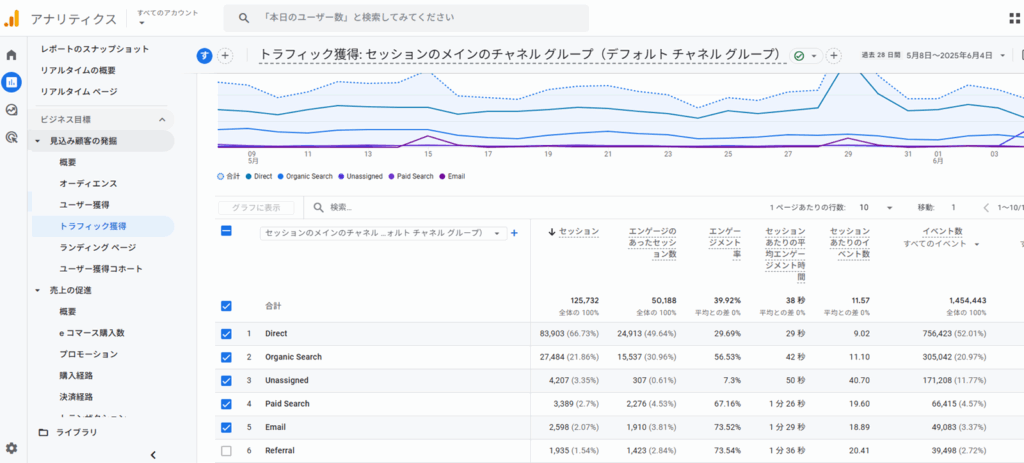Screen dimensions: 1024x463
Task: Click the plus icon after report title
Action: tap(833, 56)
